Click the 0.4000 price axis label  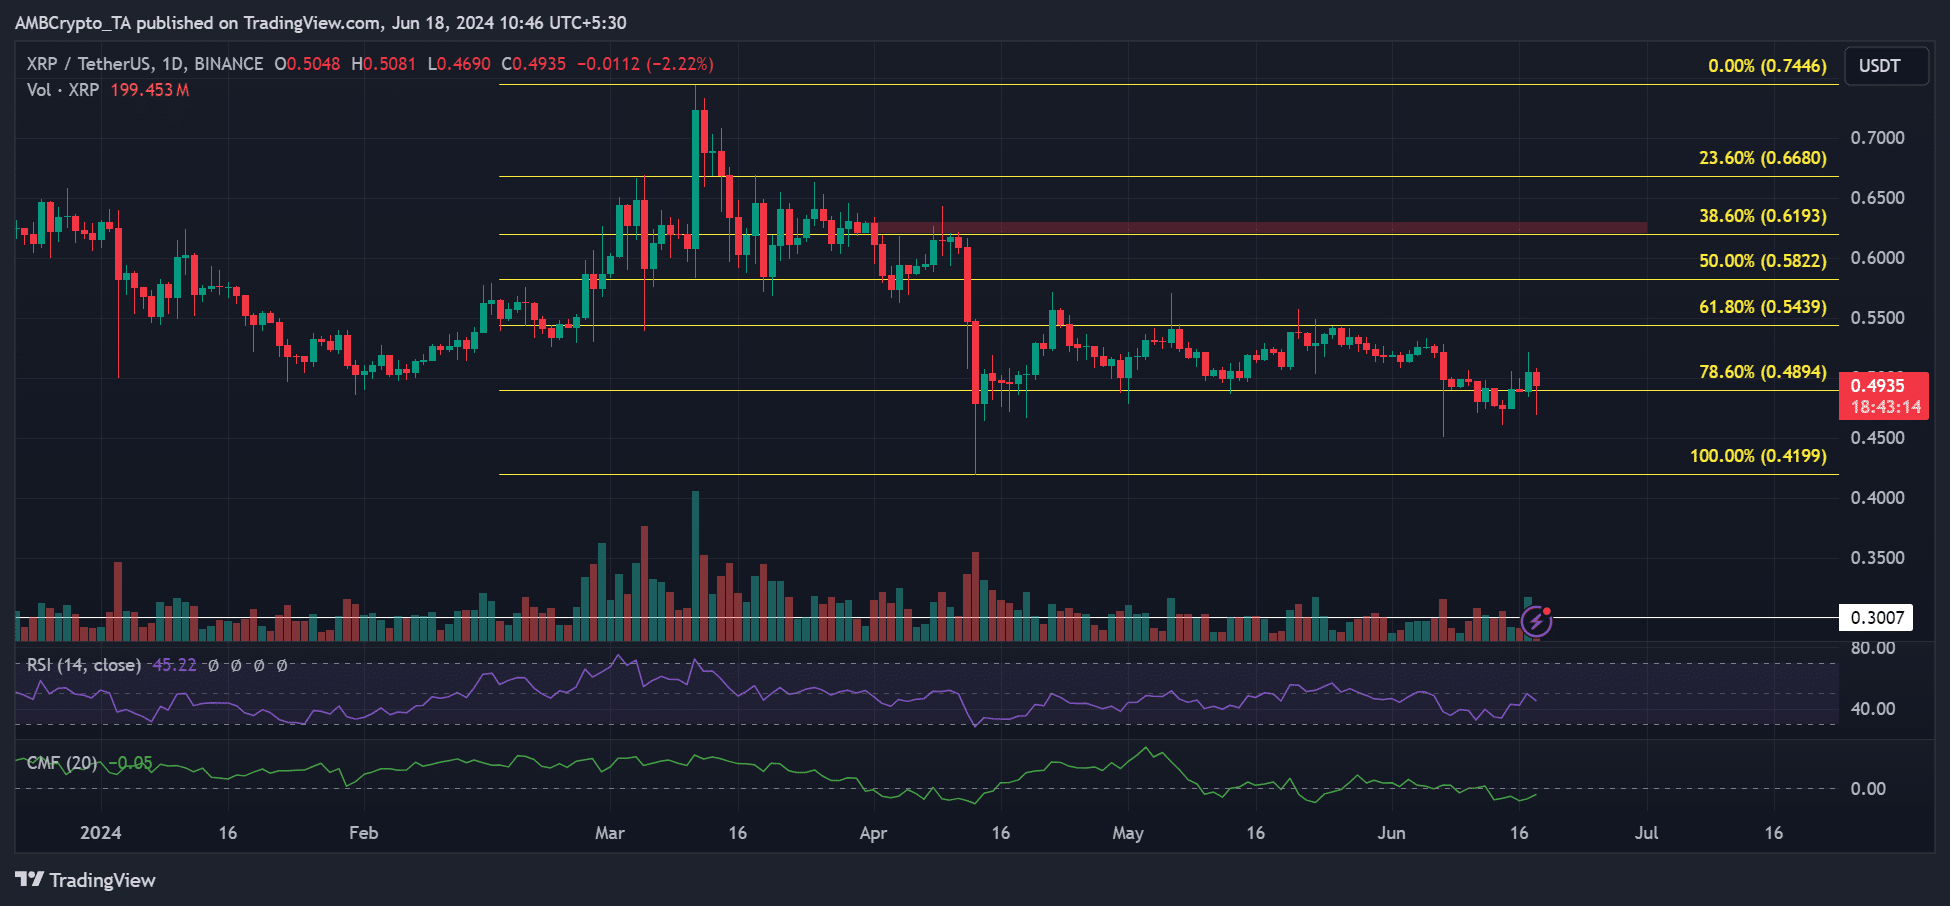click(1877, 498)
